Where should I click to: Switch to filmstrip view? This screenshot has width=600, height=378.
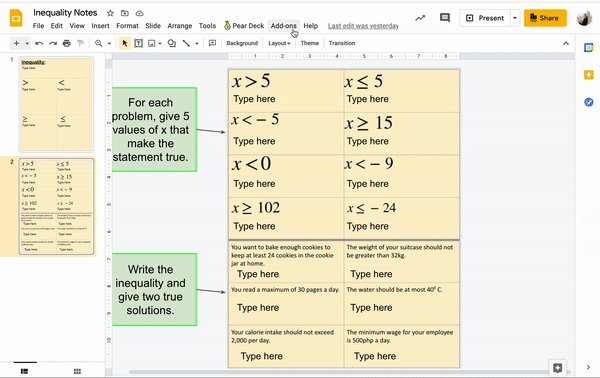pos(24,371)
